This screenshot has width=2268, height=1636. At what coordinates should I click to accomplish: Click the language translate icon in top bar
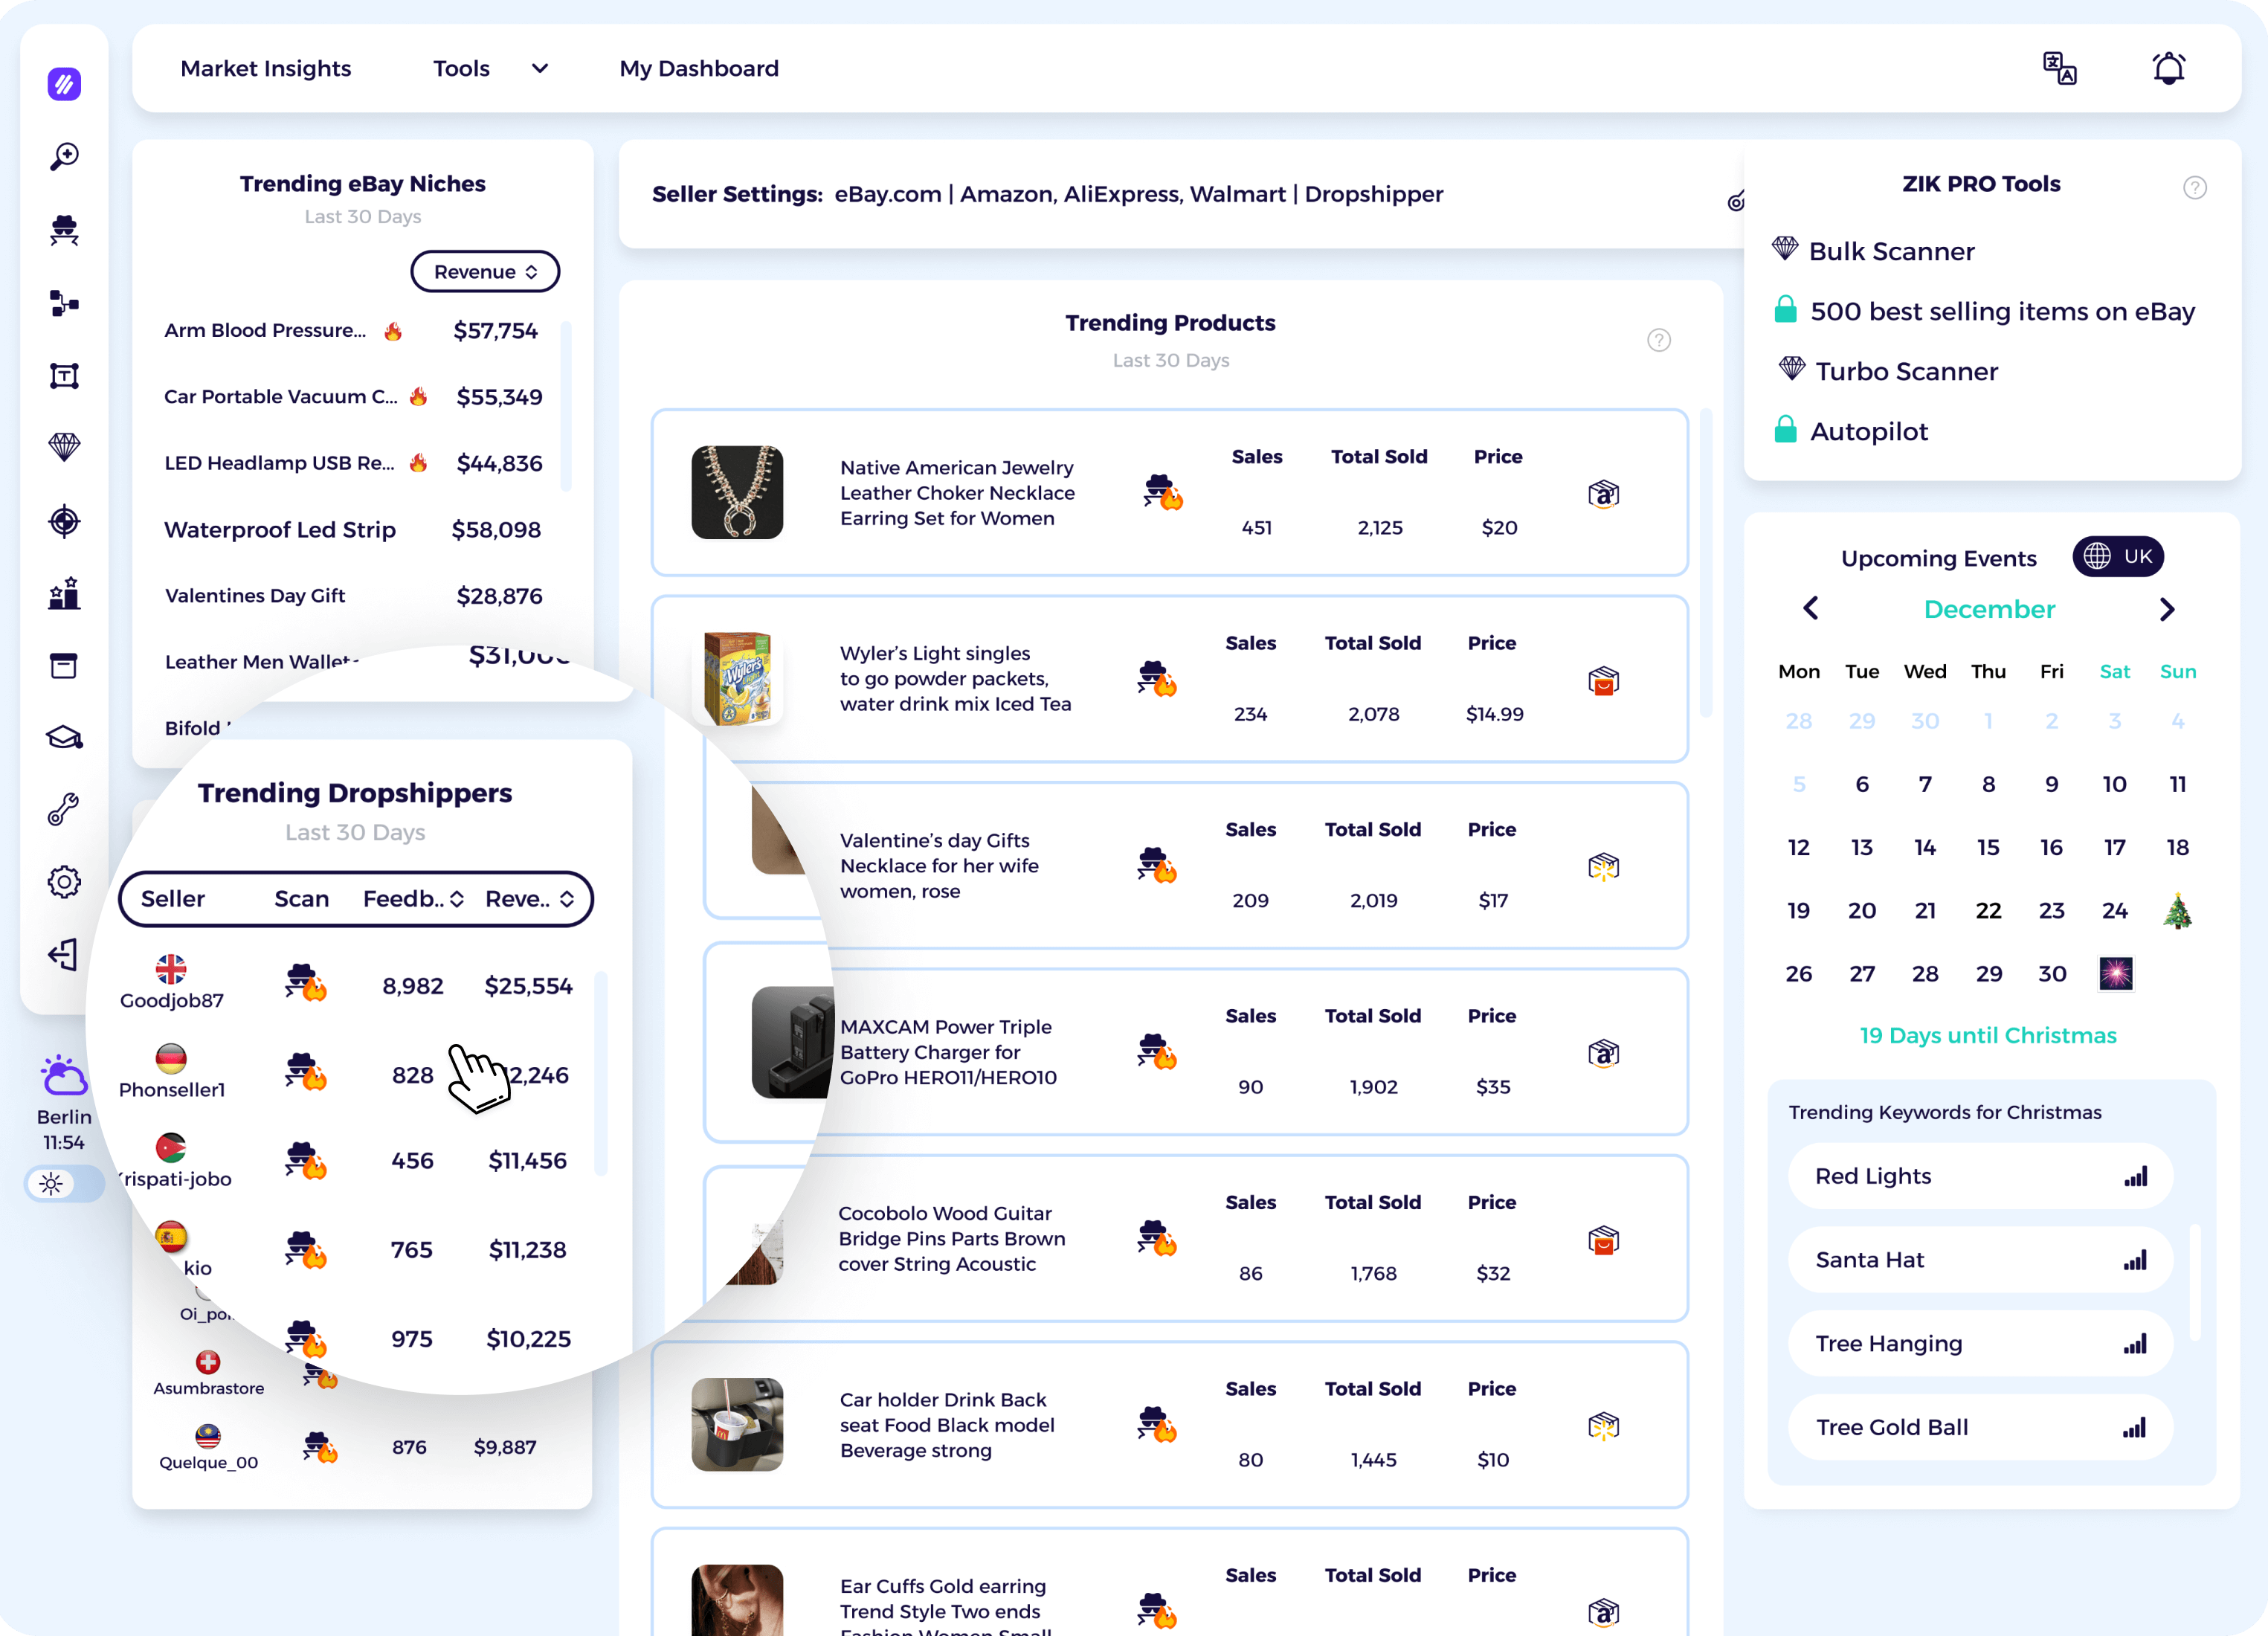coord(2059,68)
